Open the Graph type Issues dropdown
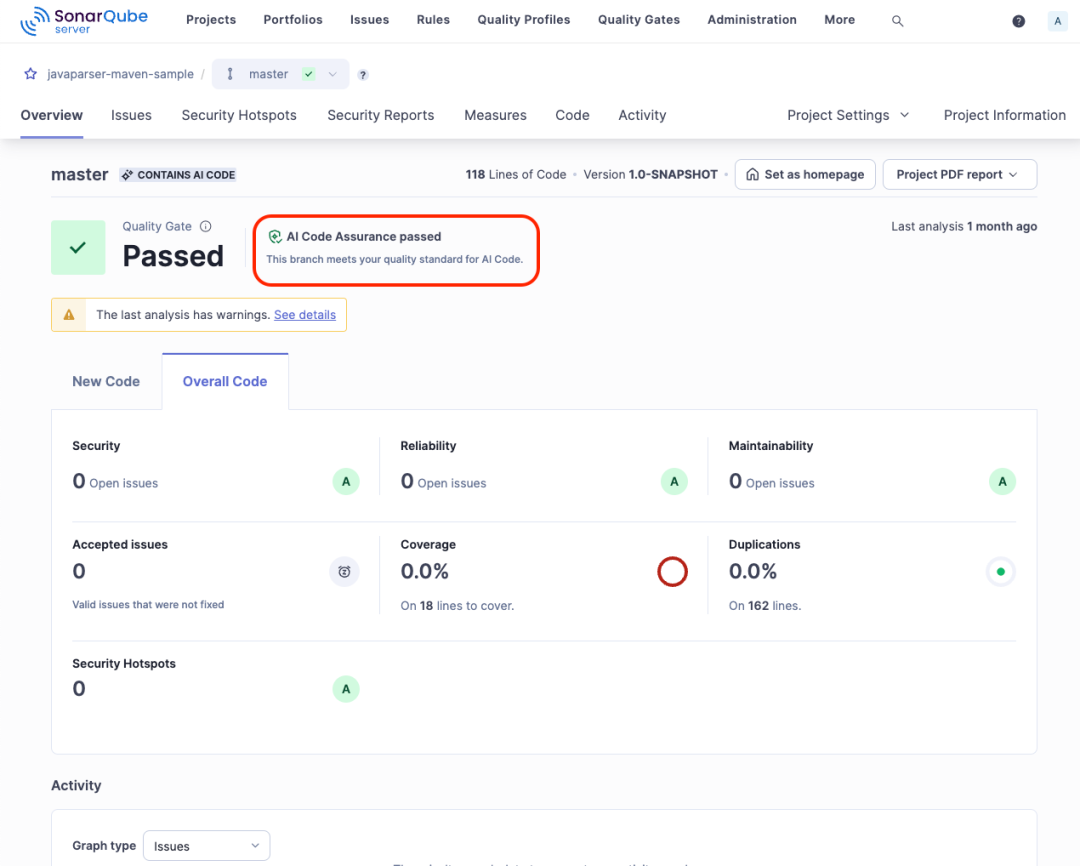Image resolution: width=1080 pixels, height=866 pixels. point(206,845)
